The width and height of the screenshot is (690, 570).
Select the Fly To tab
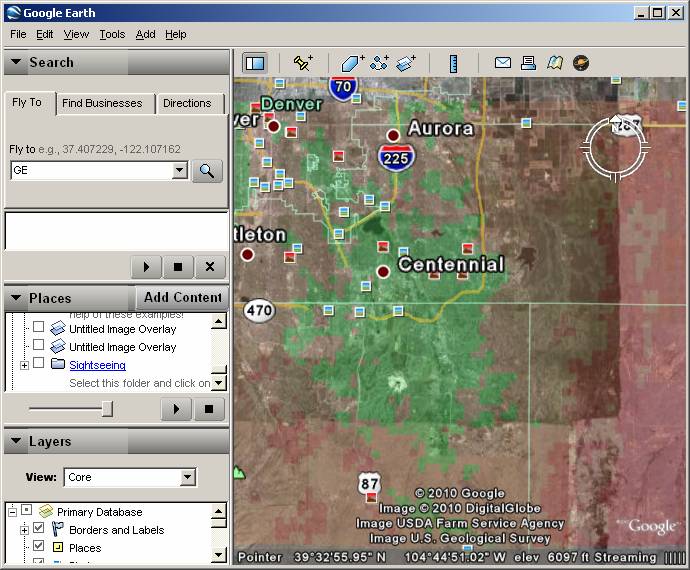tap(27, 103)
